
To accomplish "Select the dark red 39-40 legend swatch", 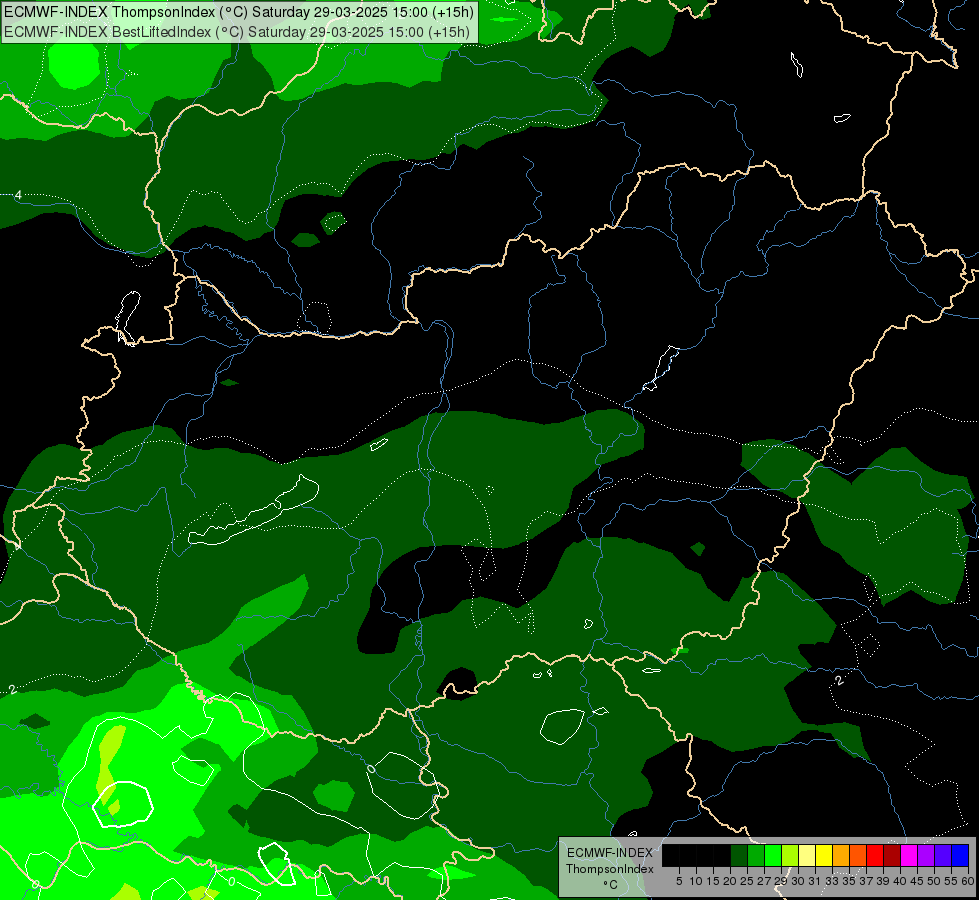I will (x=892, y=855).
